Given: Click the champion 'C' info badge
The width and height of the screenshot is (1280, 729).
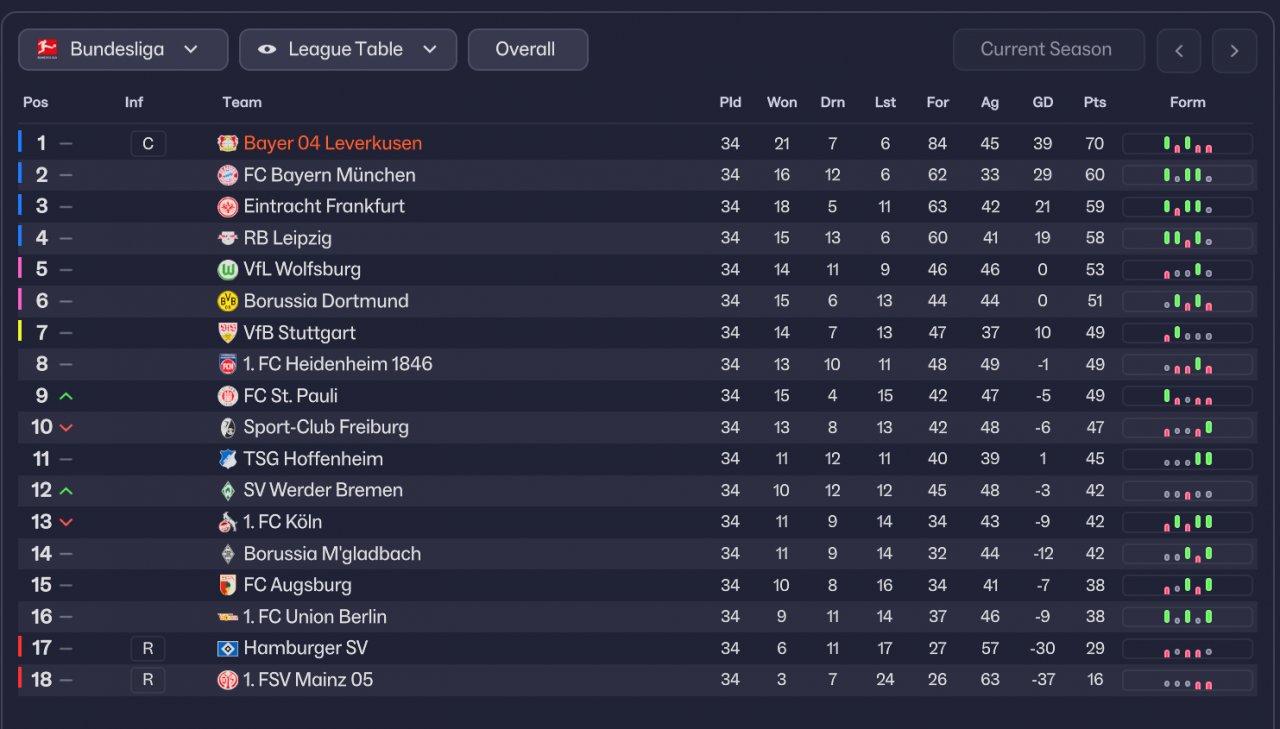Looking at the screenshot, I should click(x=148, y=144).
